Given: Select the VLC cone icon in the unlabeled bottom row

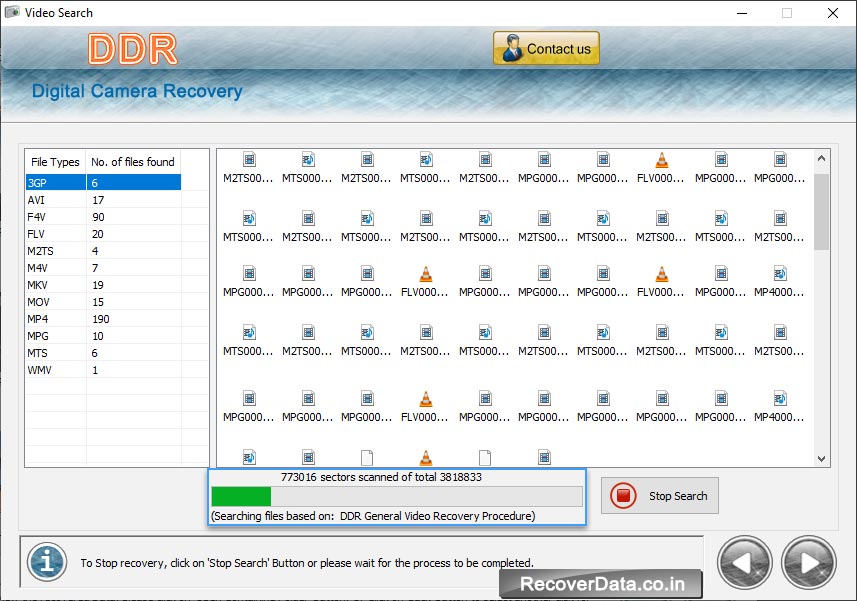Looking at the screenshot, I should [425, 457].
